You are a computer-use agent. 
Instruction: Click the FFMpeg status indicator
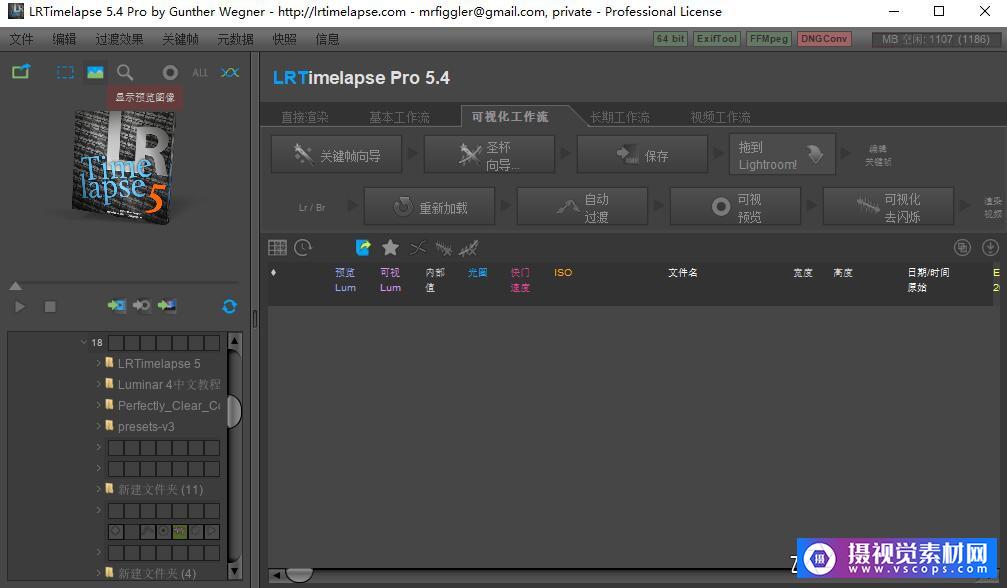click(x=769, y=39)
